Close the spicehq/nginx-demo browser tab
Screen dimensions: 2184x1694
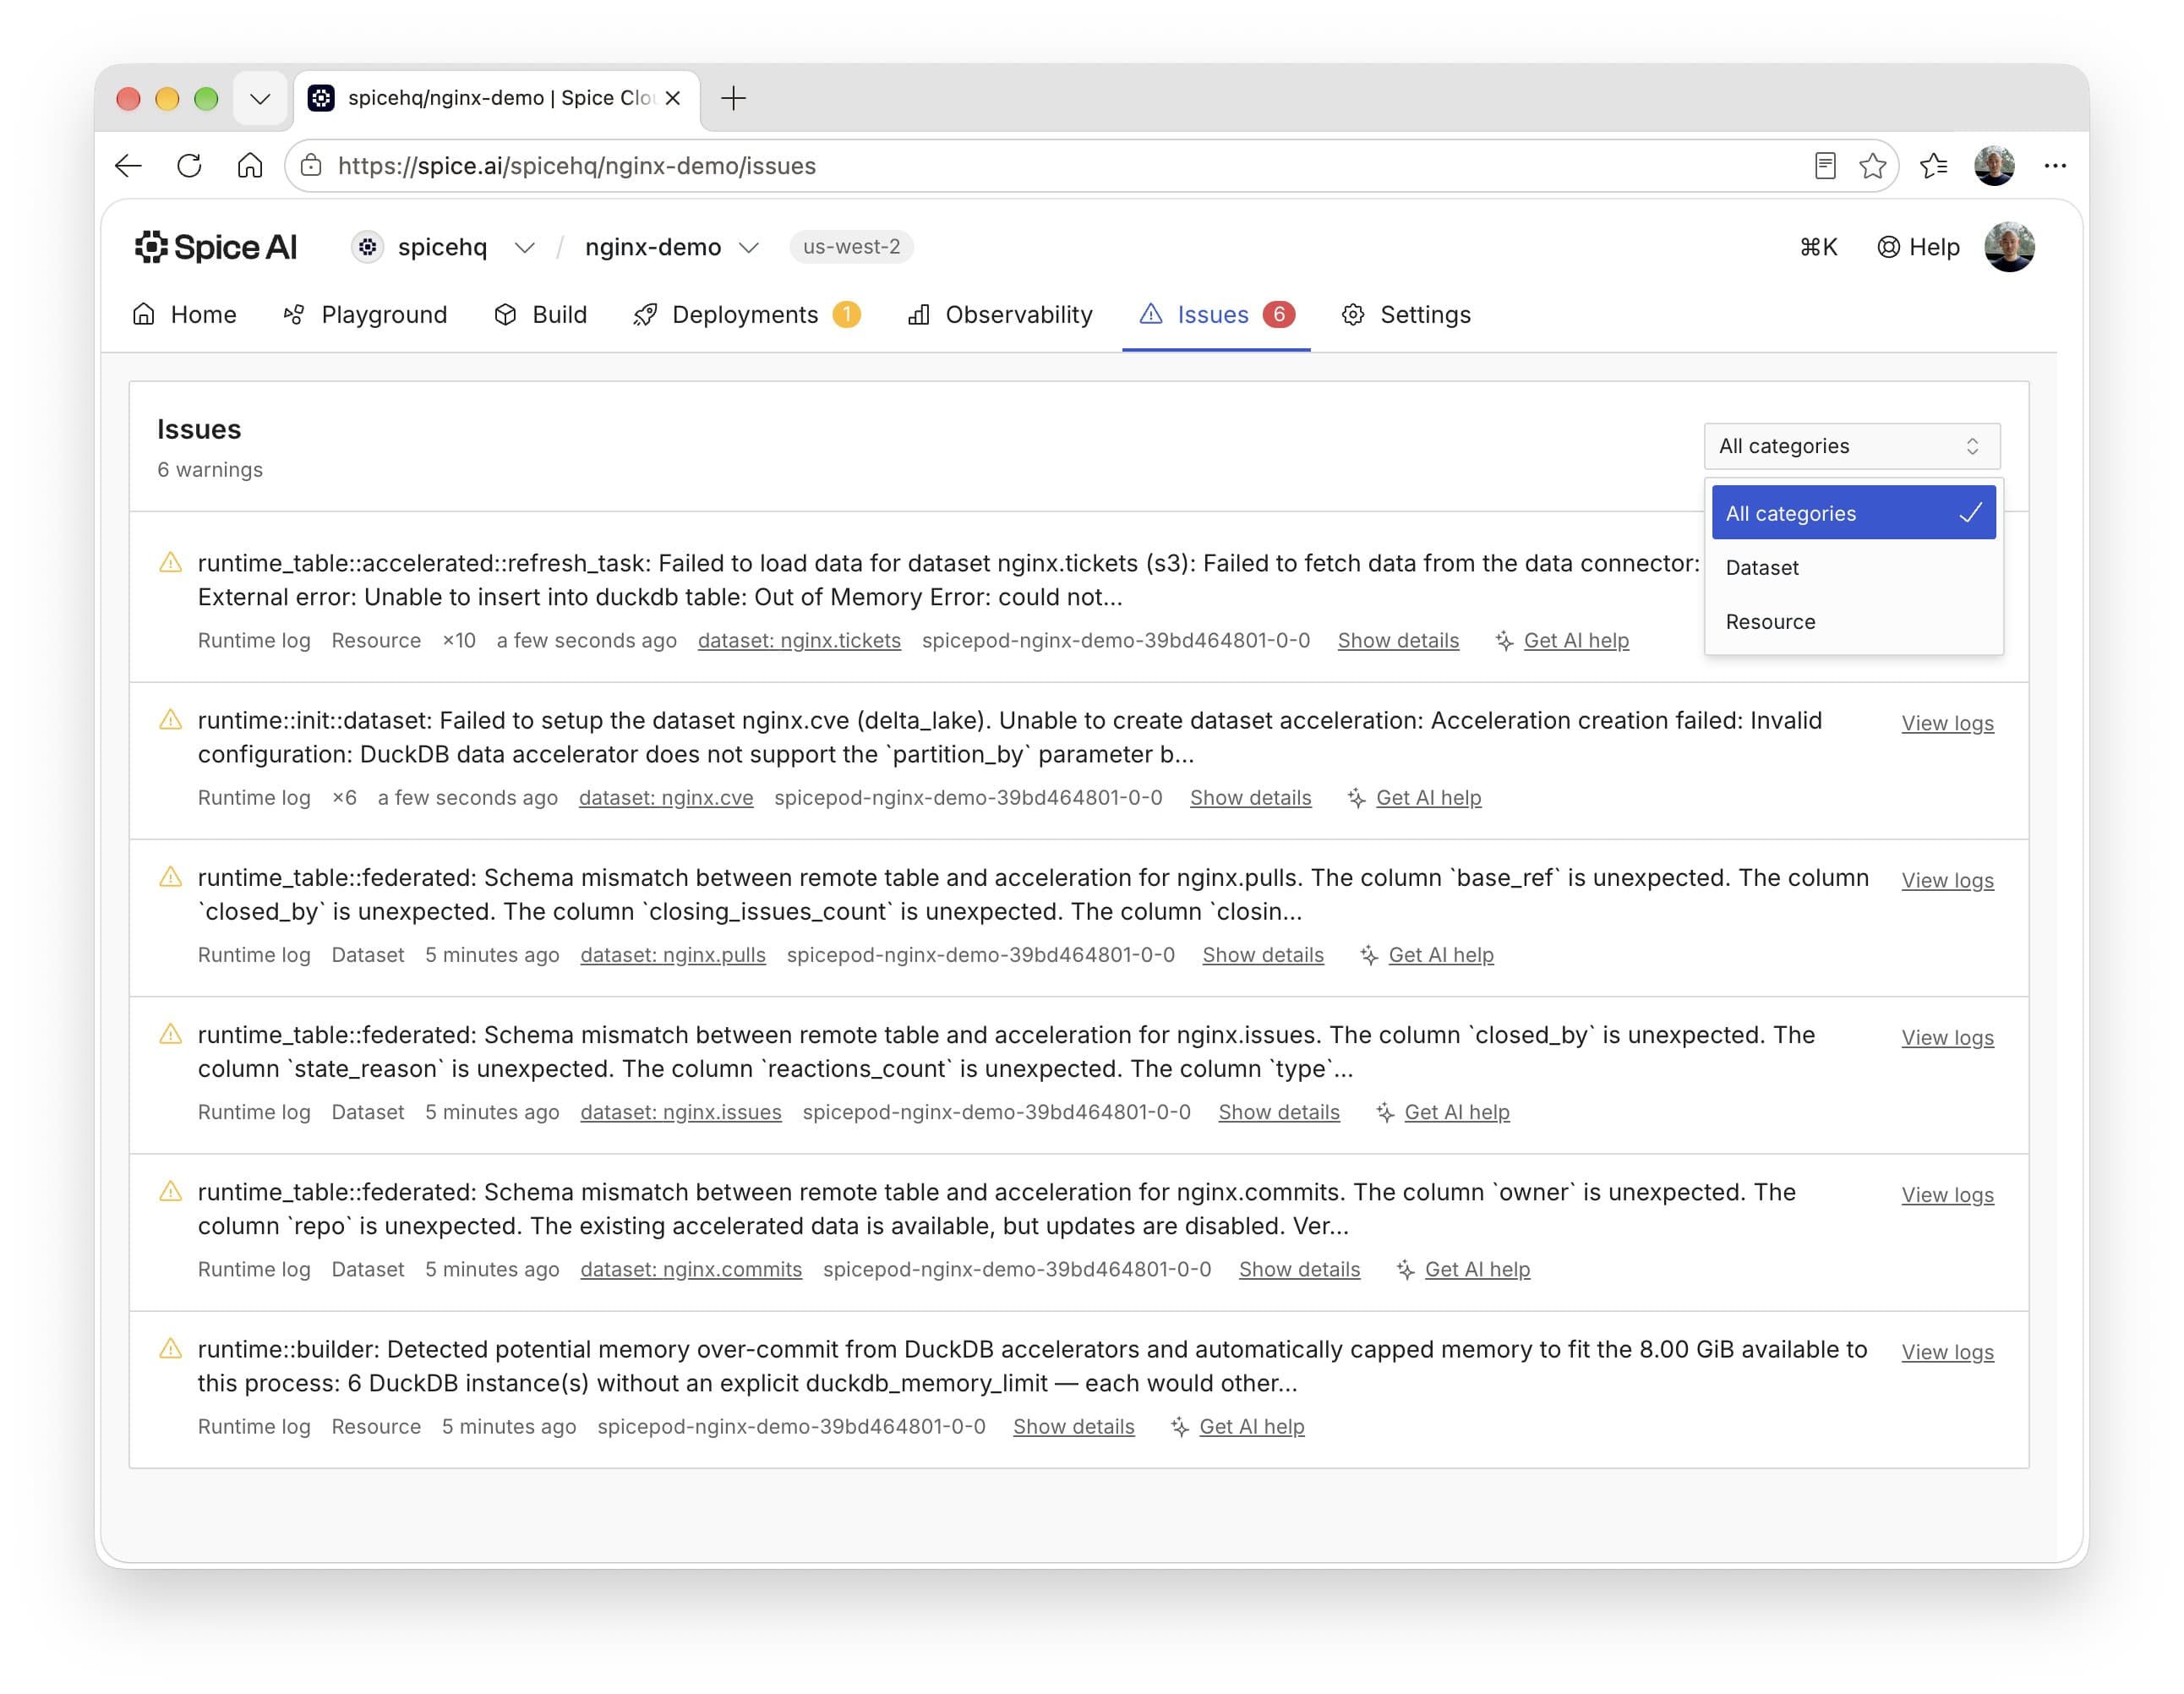(x=673, y=98)
